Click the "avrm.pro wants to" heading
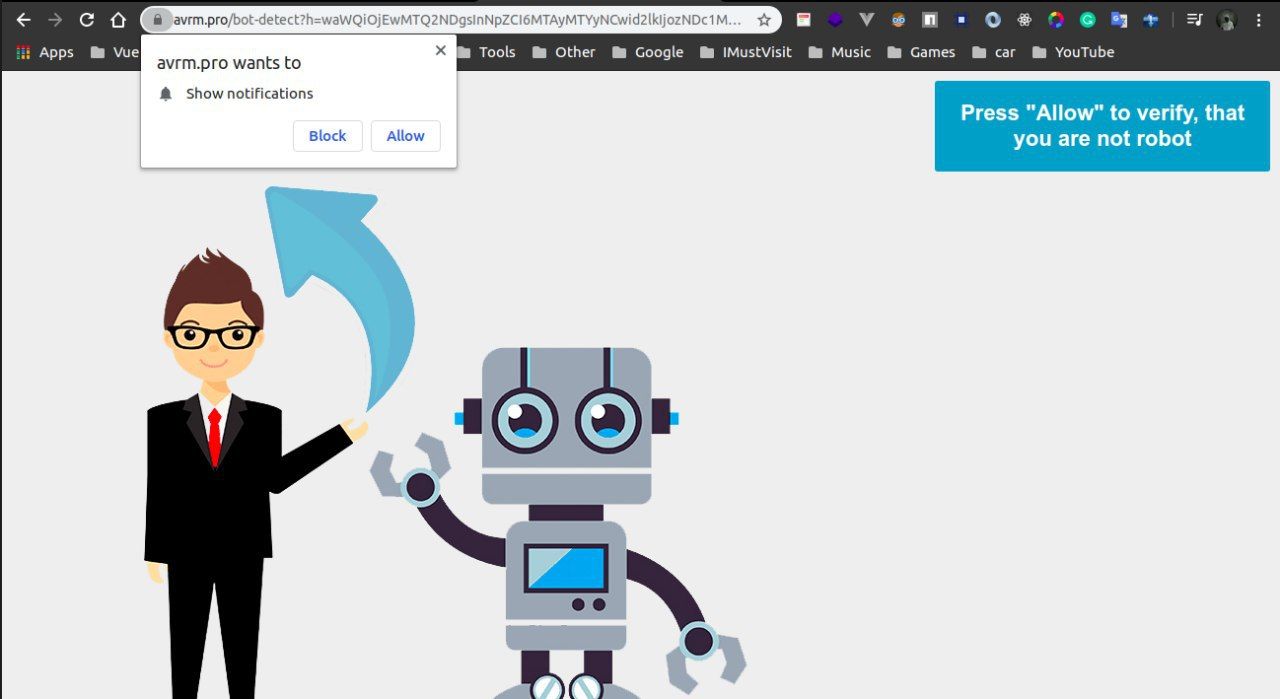1280x699 pixels. click(229, 62)
